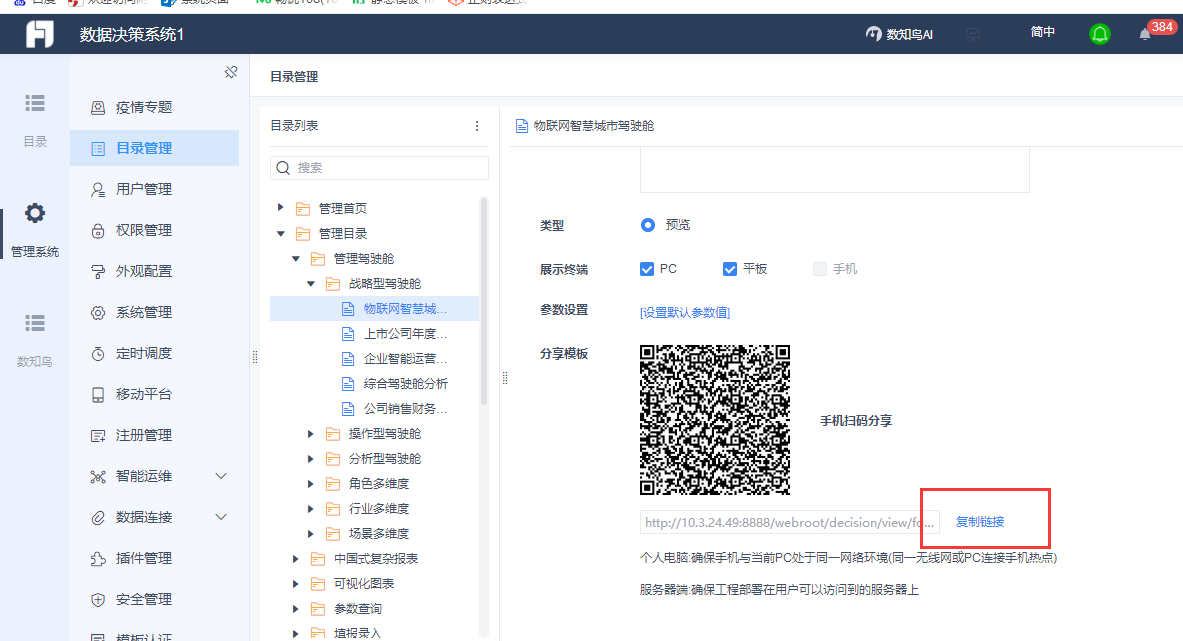
Task: Uncheck the 平板 display terminal checkbox
Action: (x=730, y=269)
